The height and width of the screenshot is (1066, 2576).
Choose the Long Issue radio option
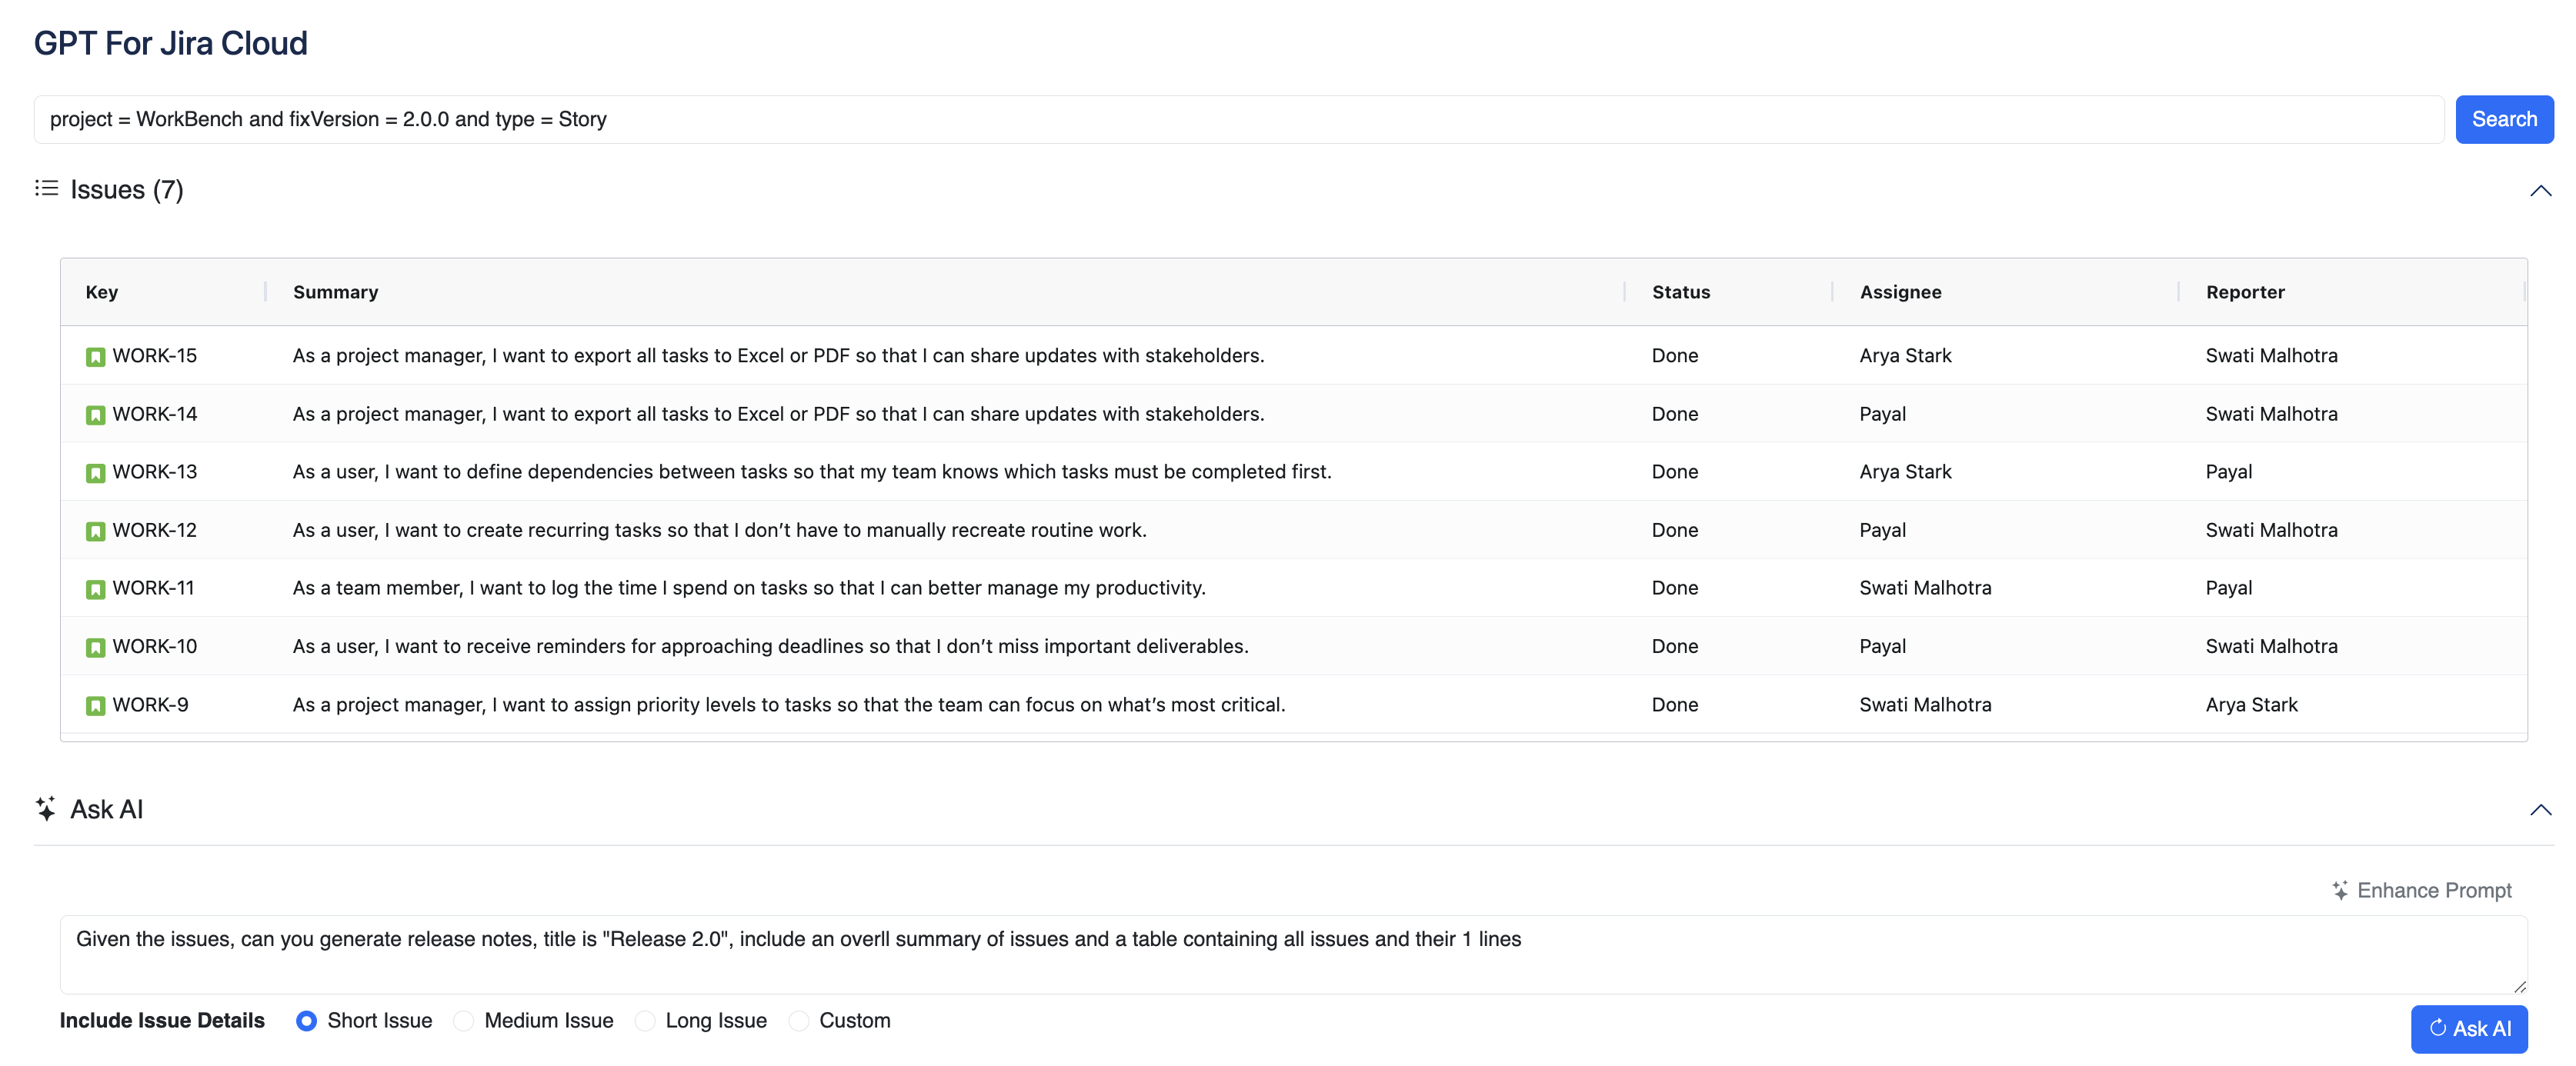click(x=646, y=1021)
